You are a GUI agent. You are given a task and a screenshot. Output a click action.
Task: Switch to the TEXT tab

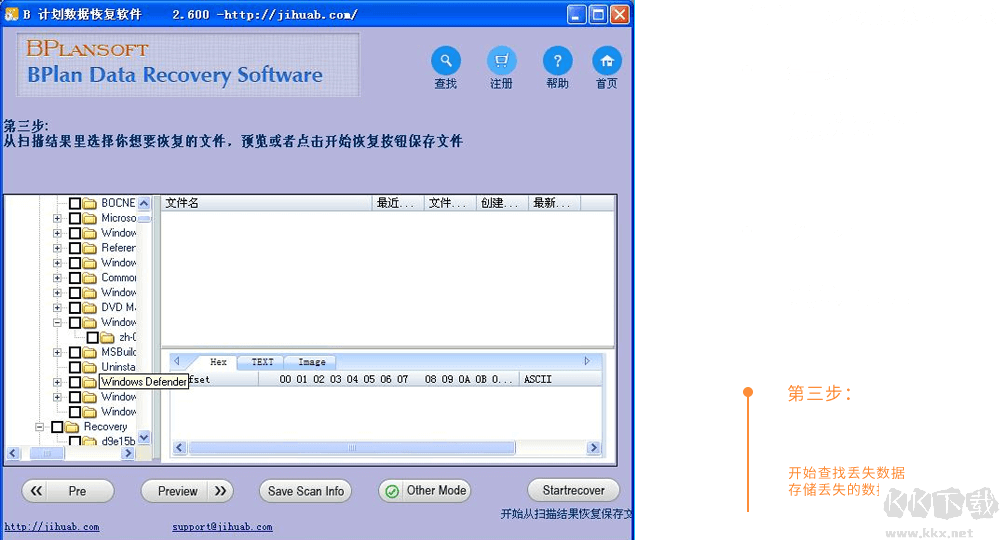pyautogui.click(x=261, y=362)
